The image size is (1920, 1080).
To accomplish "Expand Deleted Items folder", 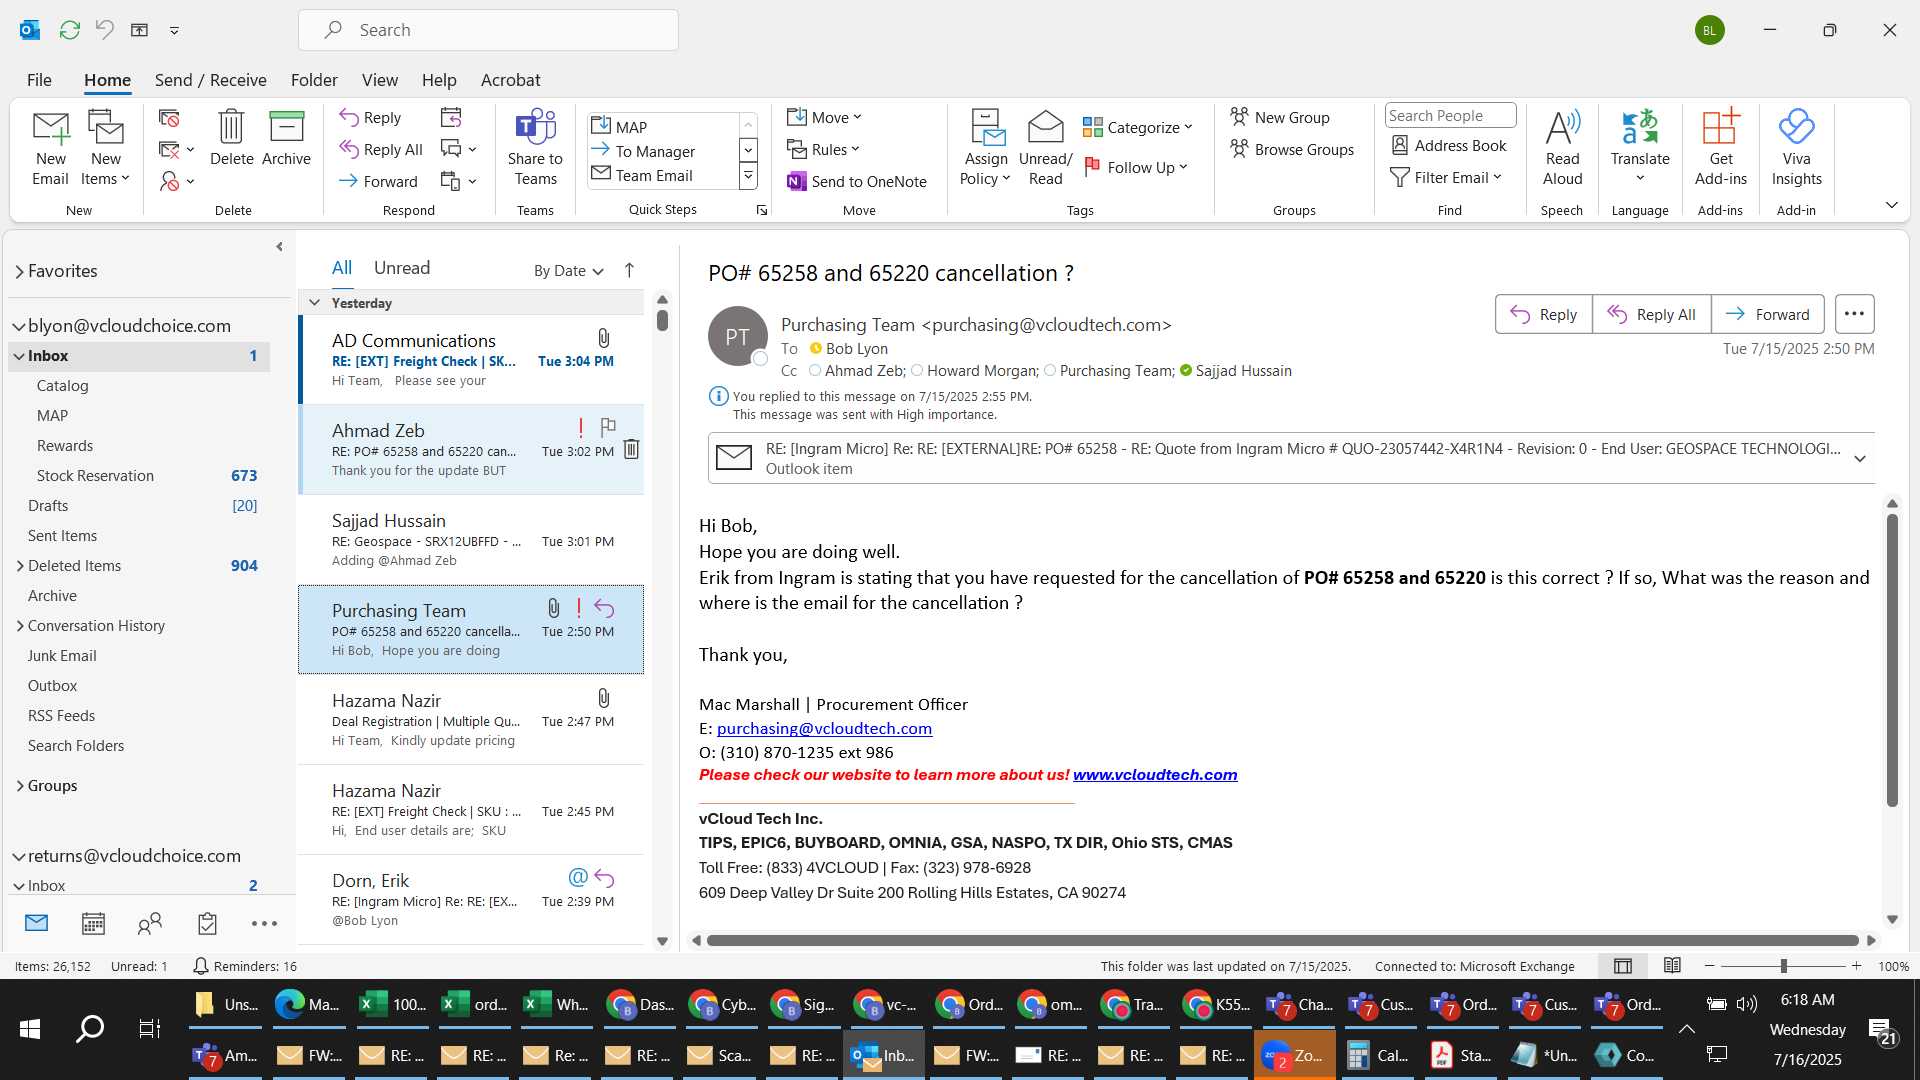I will point(20,566).
